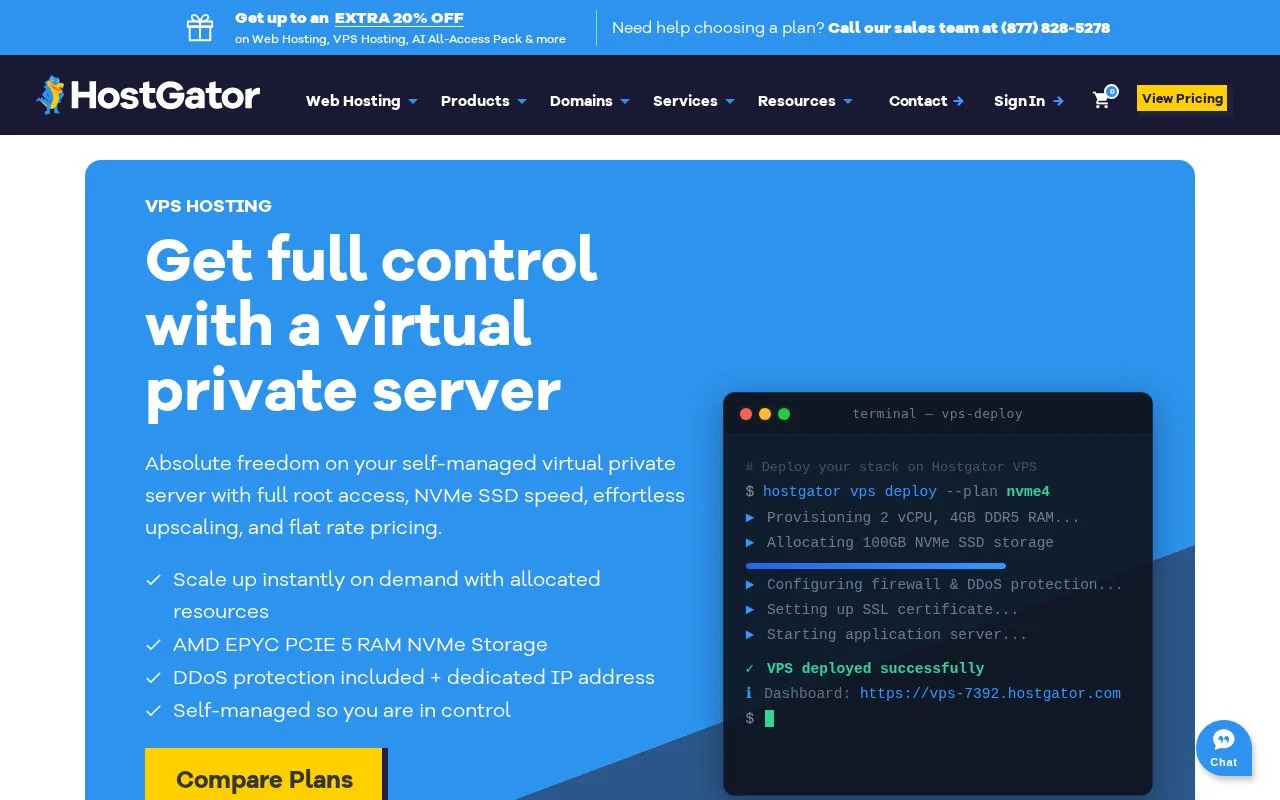The width and height of the screenshot is (1280, 800).
Task: Click the Compare Plans button
Action: 264,774
